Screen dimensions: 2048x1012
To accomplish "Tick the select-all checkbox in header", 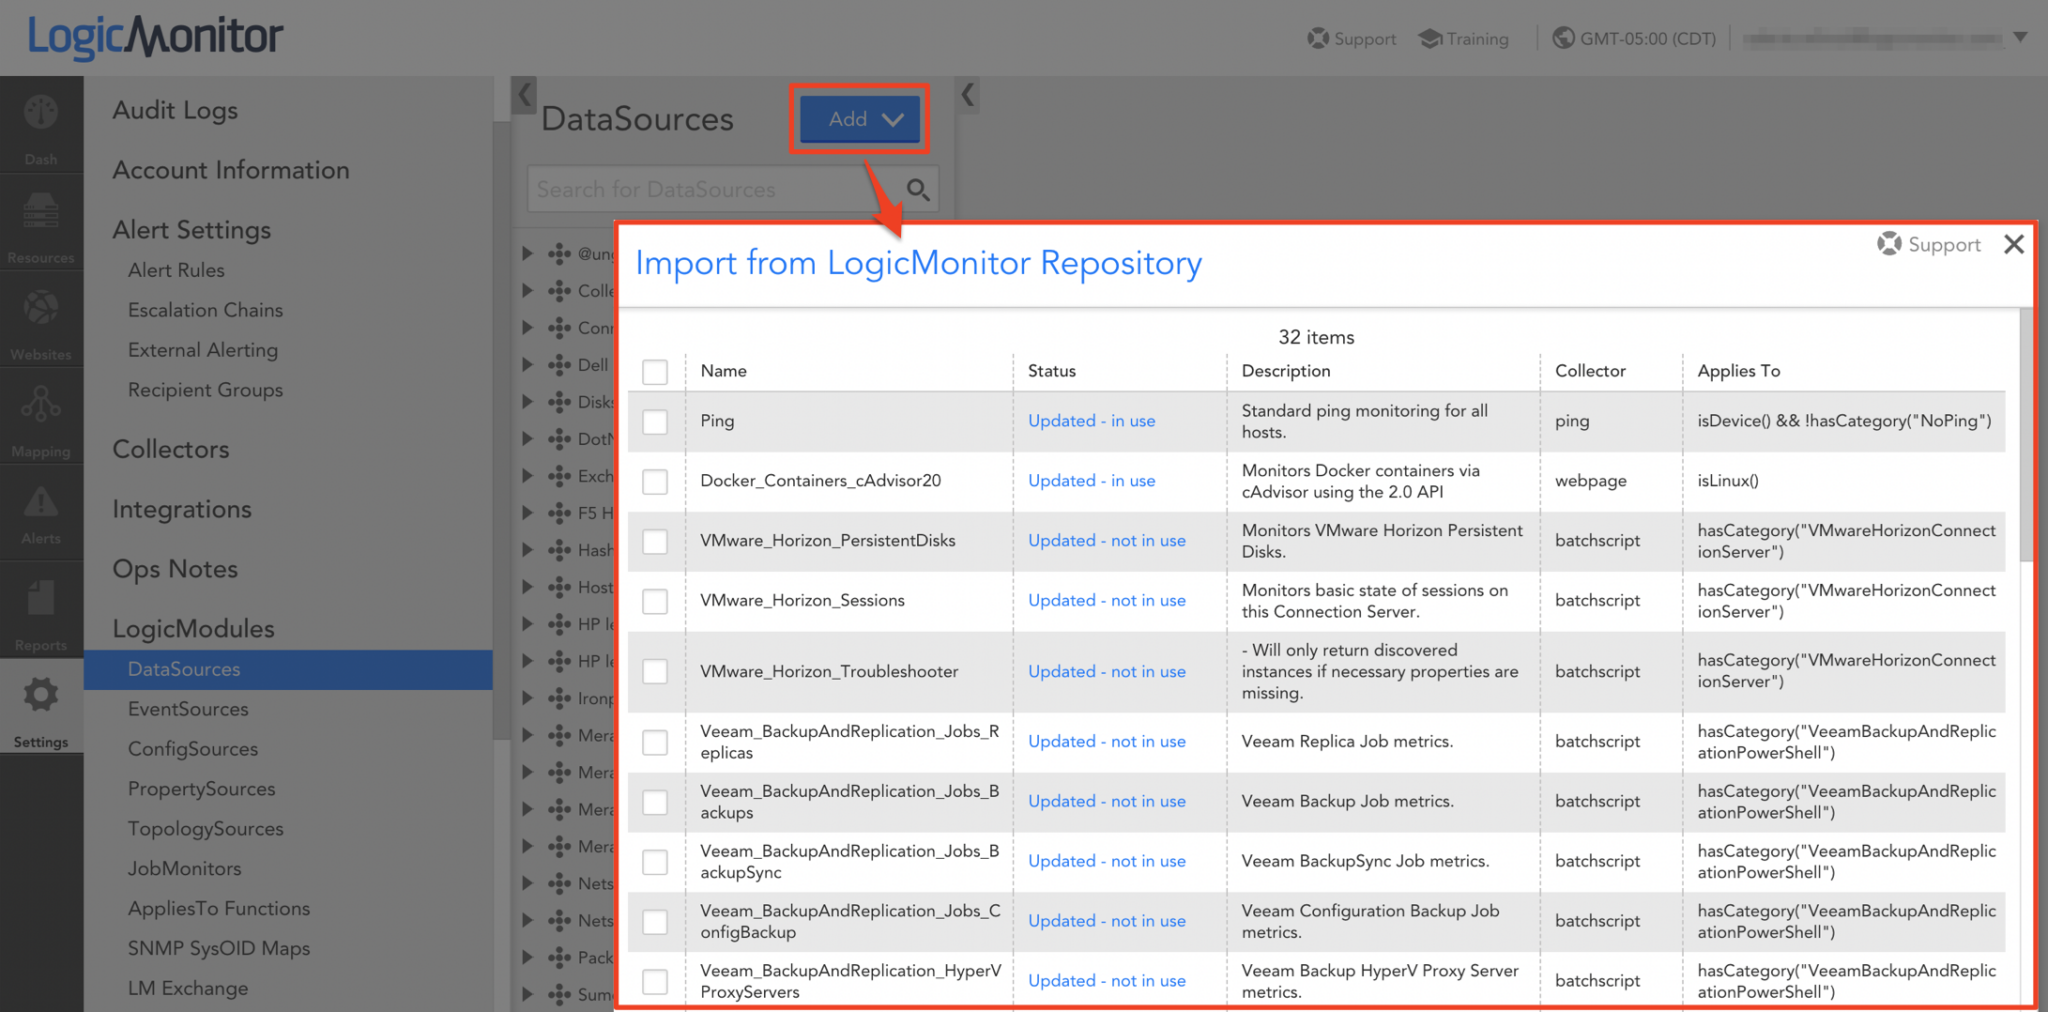I will tap(655, 372).
